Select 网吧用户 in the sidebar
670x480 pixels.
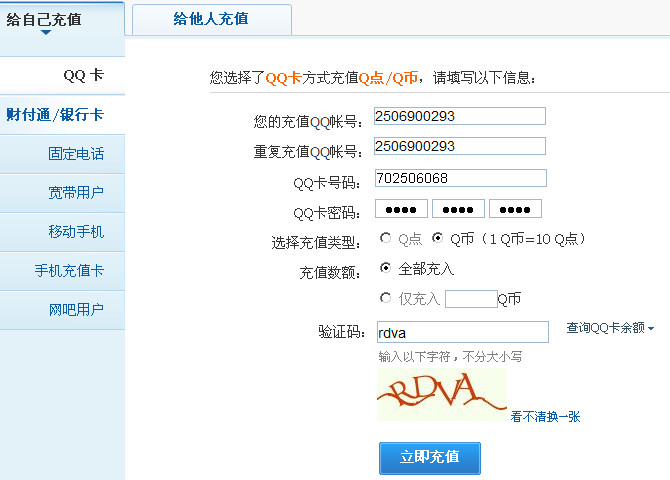(x=62, y=310)
